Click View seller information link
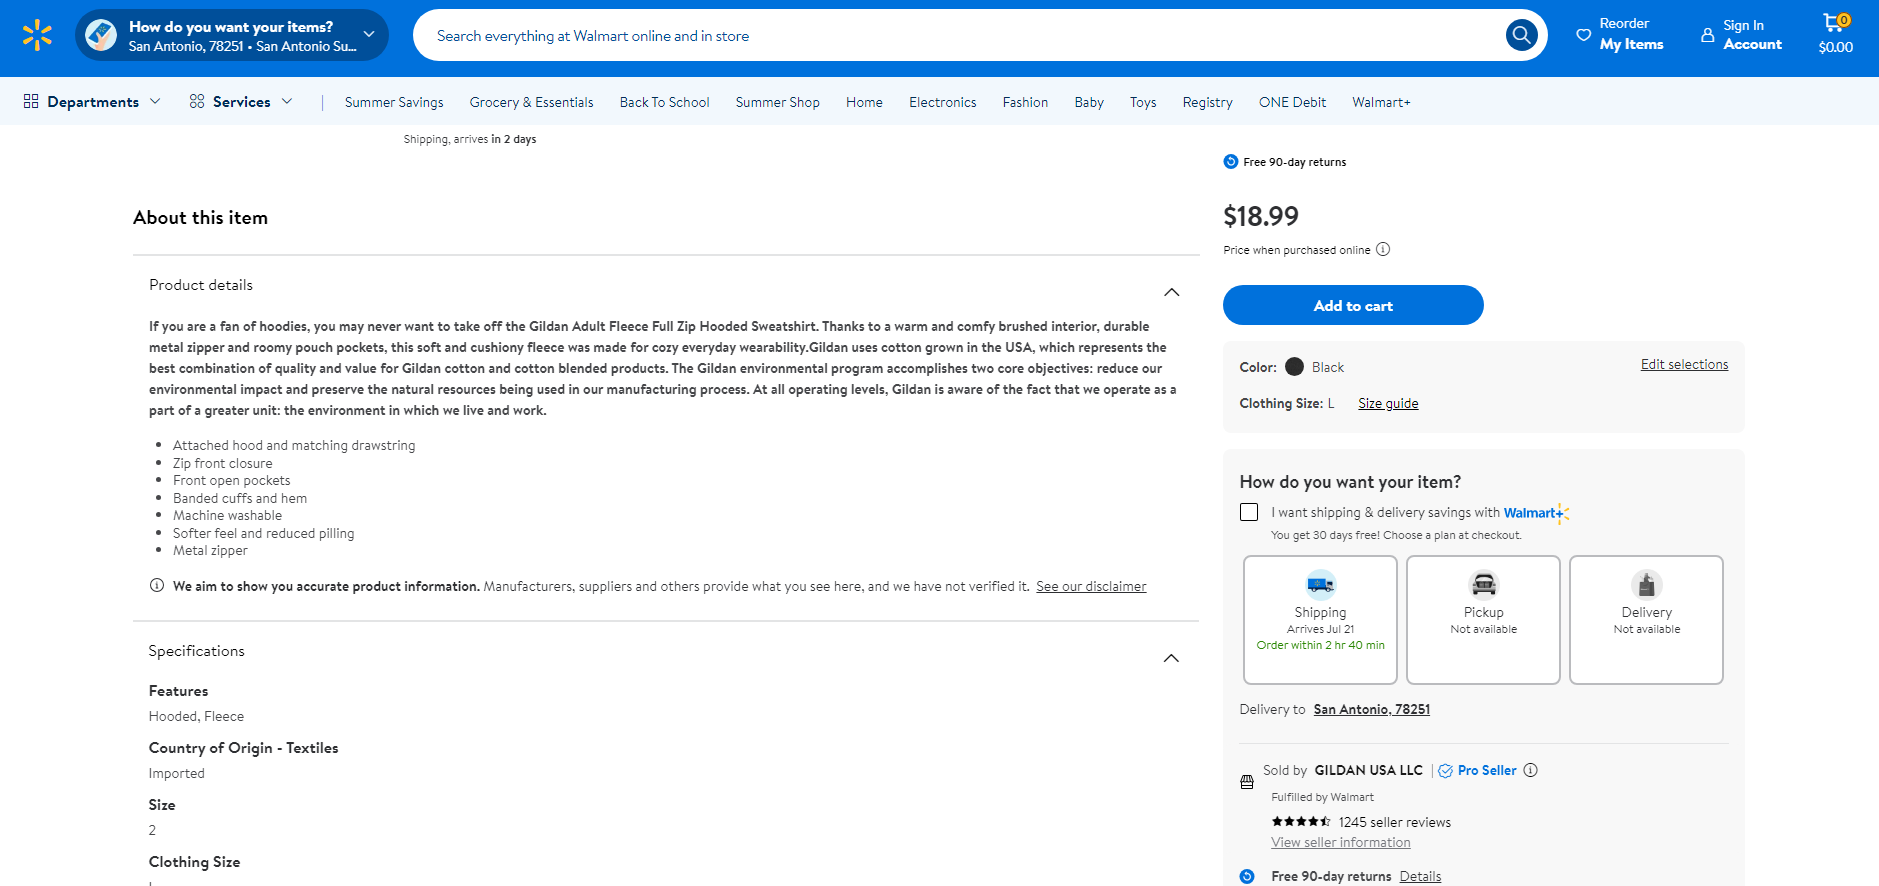The image size is (1879, 886). click(x=1340, y=842)
